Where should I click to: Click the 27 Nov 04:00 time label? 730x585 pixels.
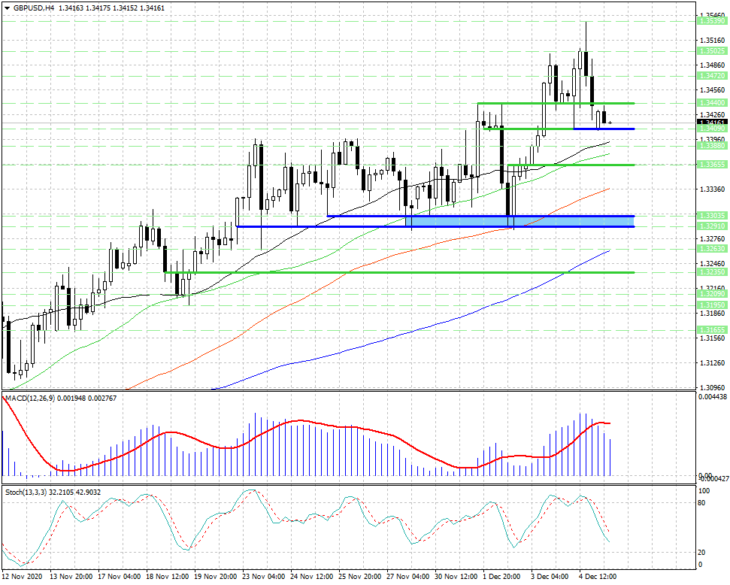point(408,577)
